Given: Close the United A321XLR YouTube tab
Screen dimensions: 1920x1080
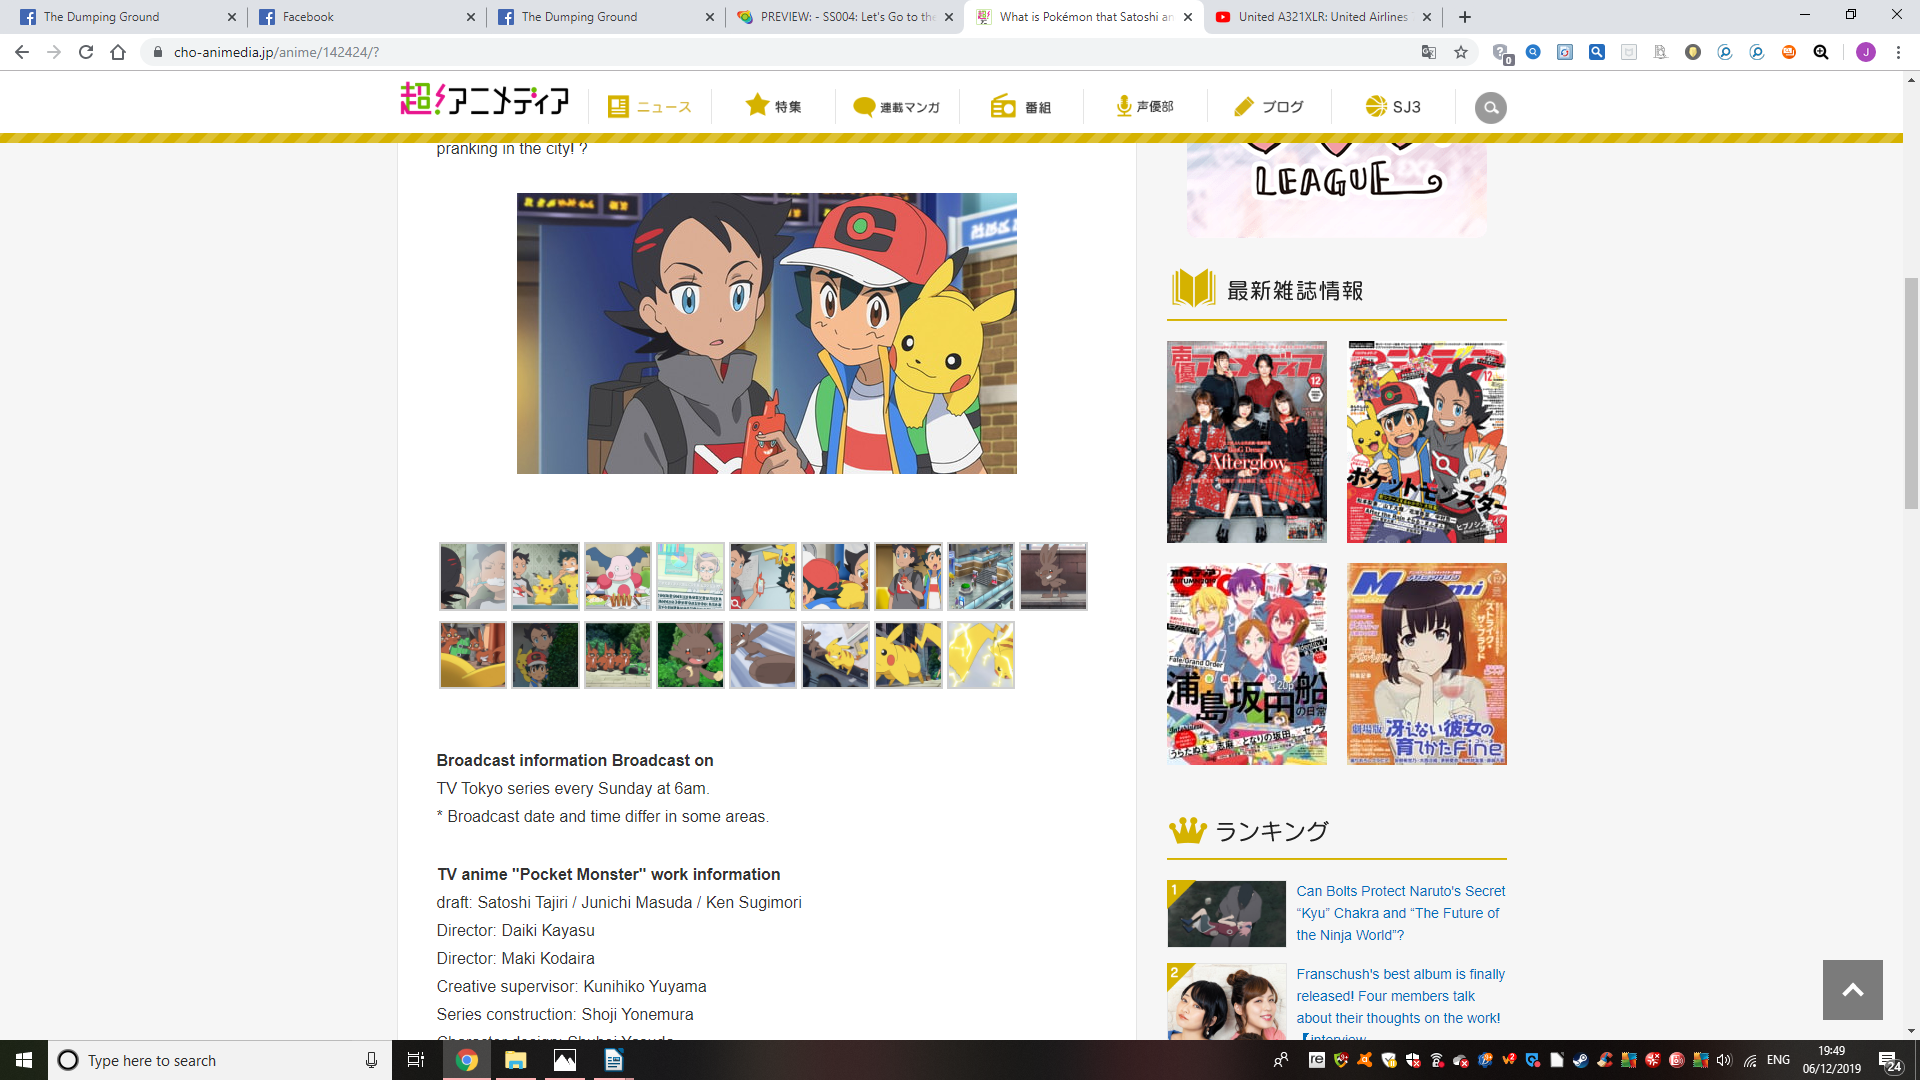Looking at the screenshot, I should 1427,17.
